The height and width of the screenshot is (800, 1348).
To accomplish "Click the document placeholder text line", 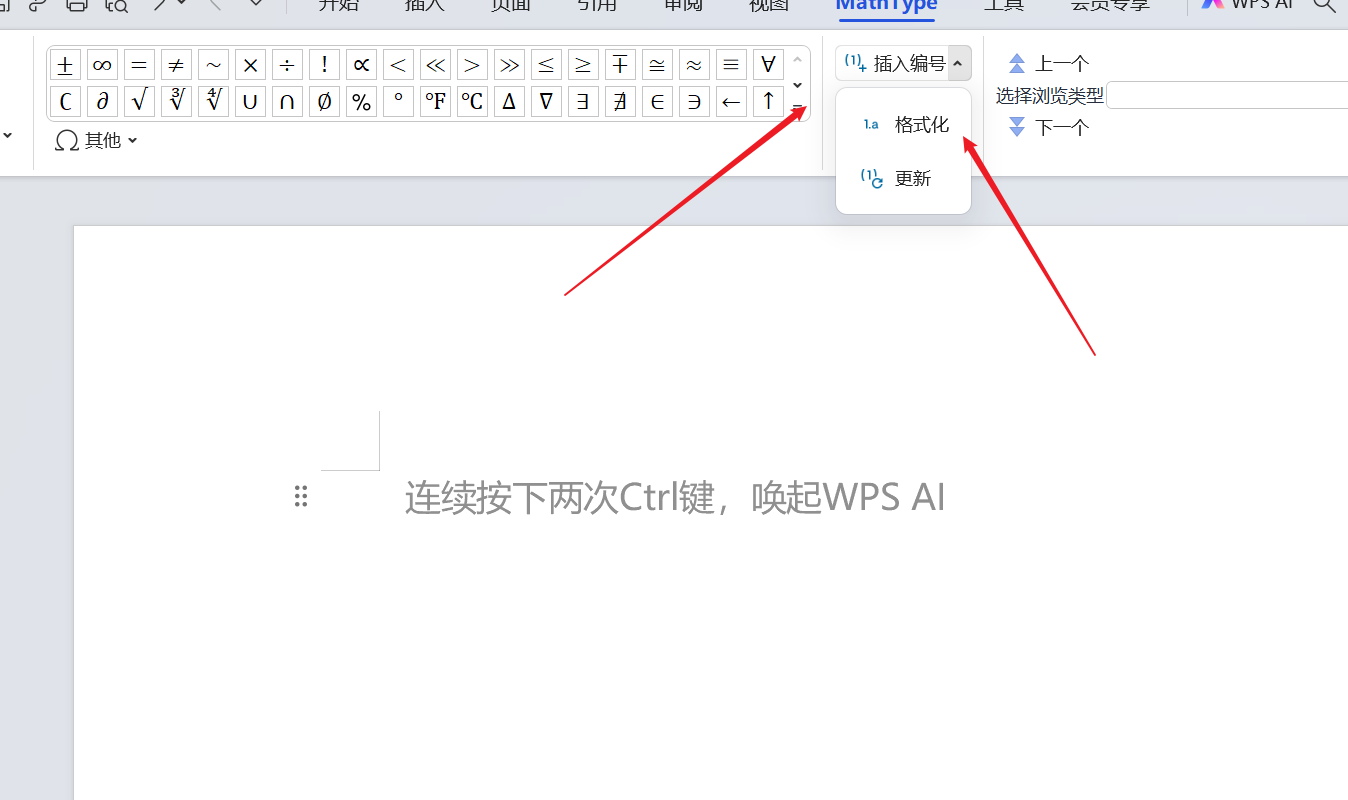I will click(x=675, y=497).
